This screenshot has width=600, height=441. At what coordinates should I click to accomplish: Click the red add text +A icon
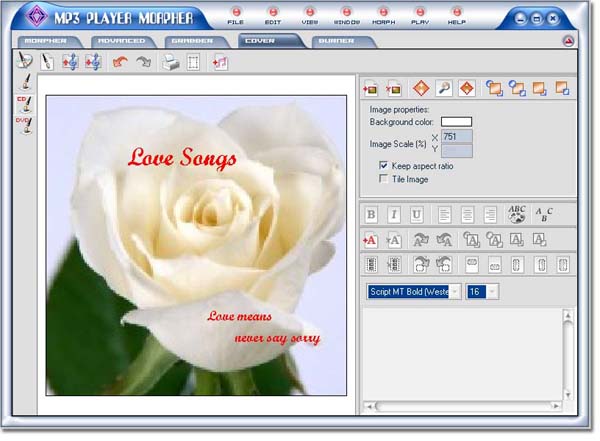pyautogui.click(x=370, y=240)
